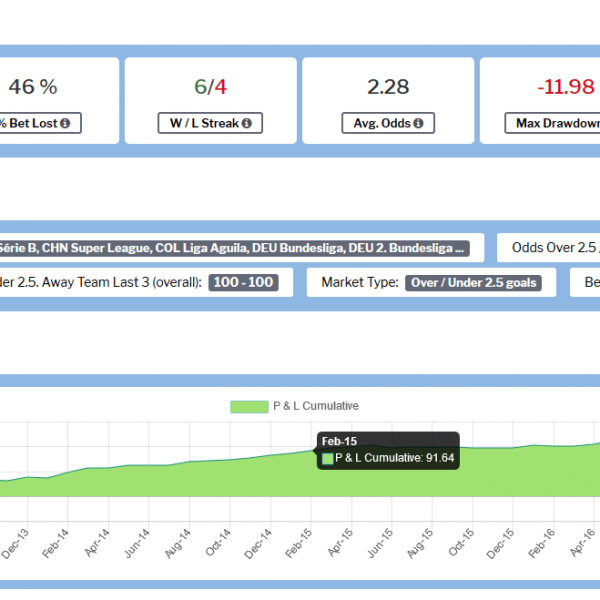Viewport: 600px width, 600px height.
Task: Click the 100 - 100 range badge
Action: pos(243,282)
